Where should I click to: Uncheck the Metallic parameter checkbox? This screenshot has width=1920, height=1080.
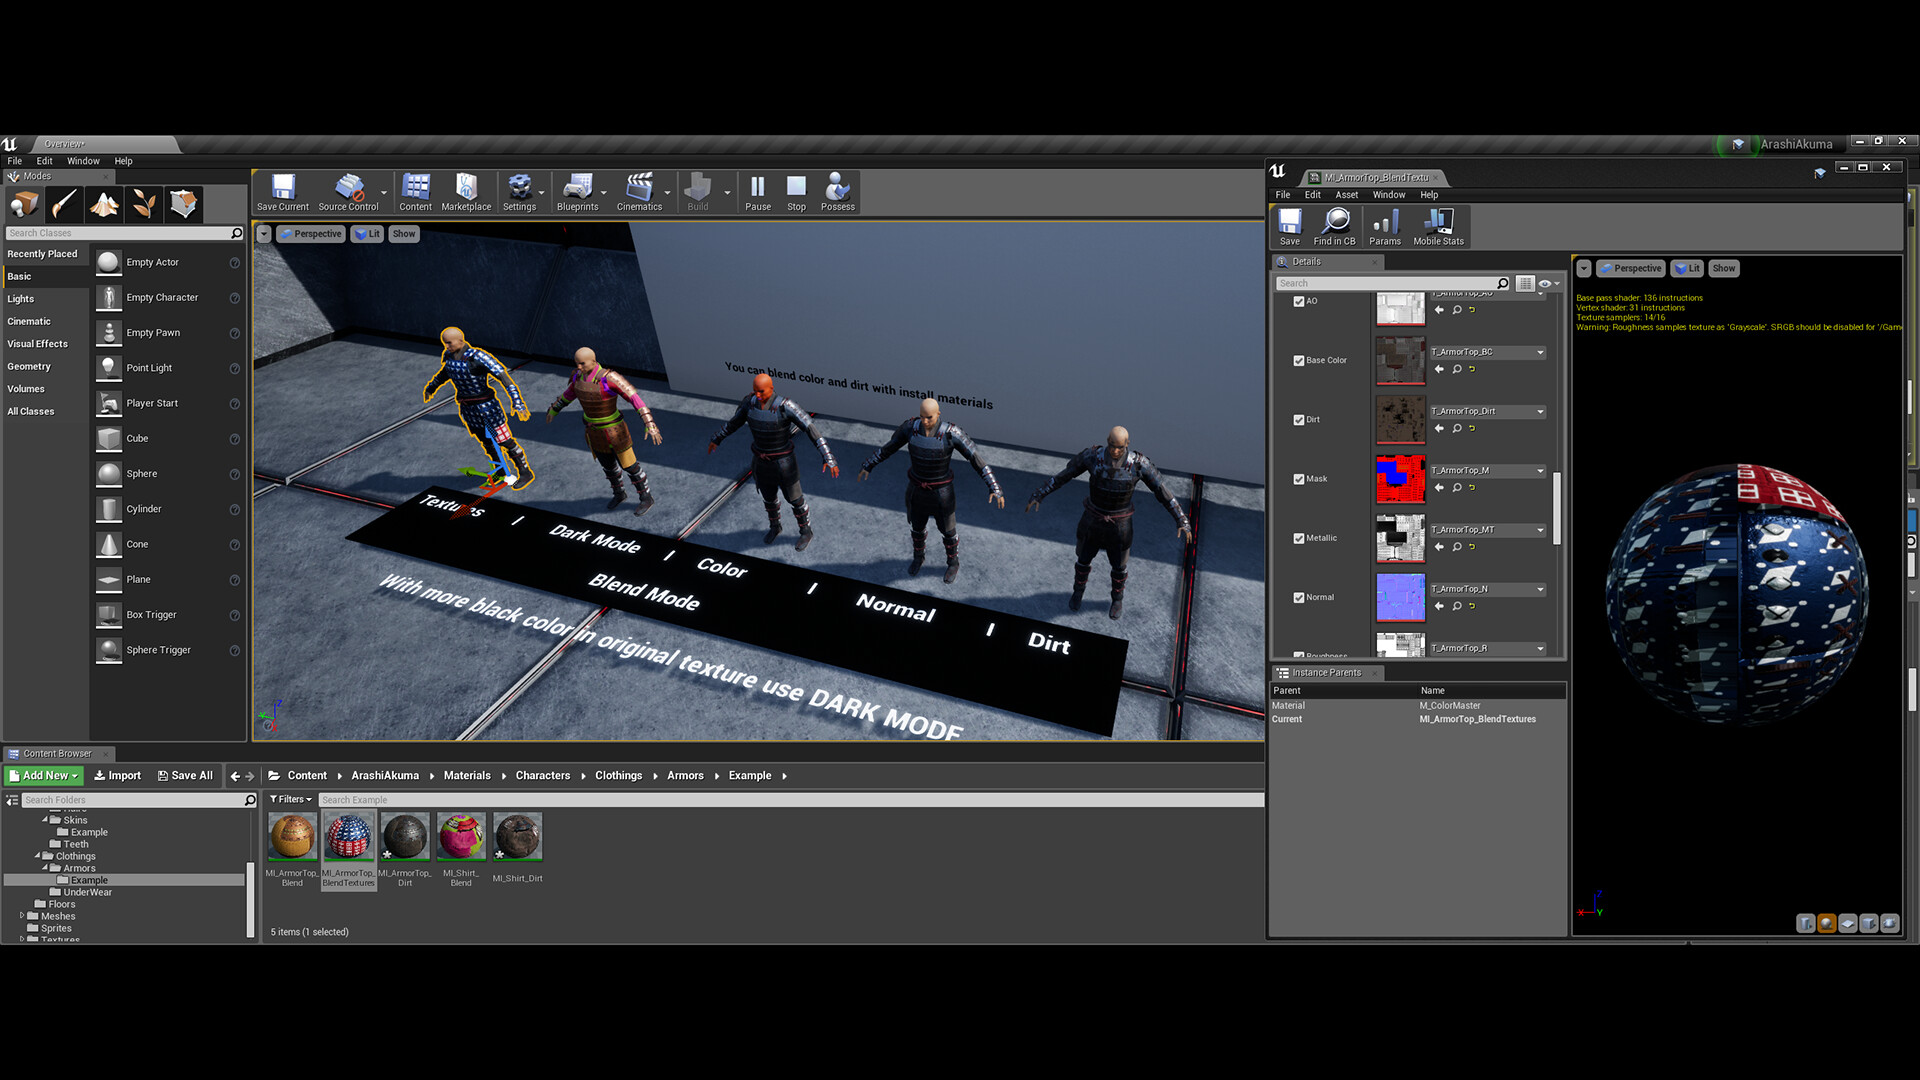(1299, 538)
